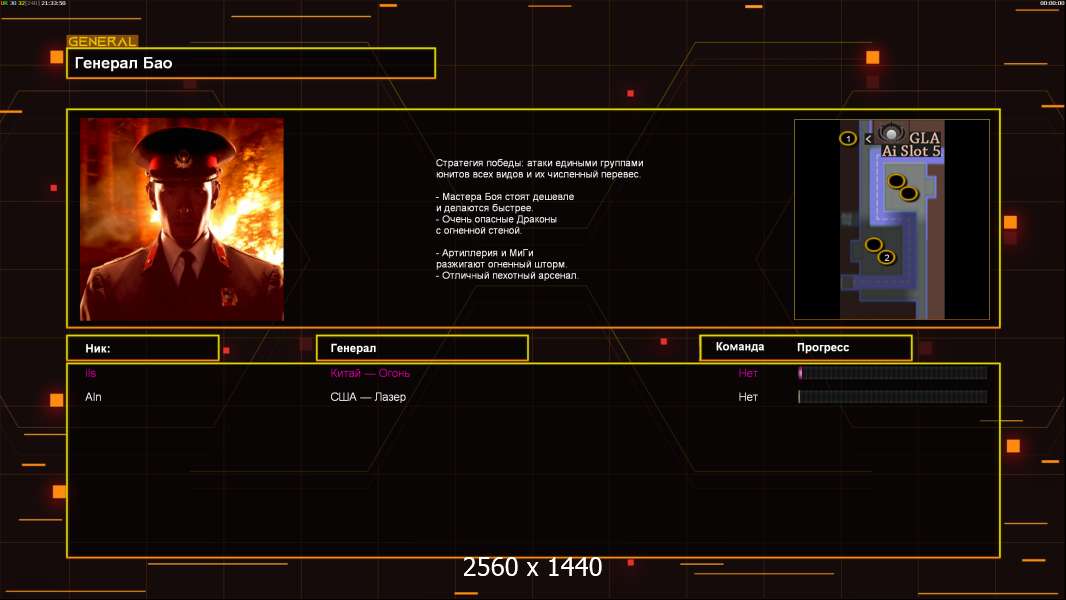Click the 'Прогресс' column header

click(823, 347)
